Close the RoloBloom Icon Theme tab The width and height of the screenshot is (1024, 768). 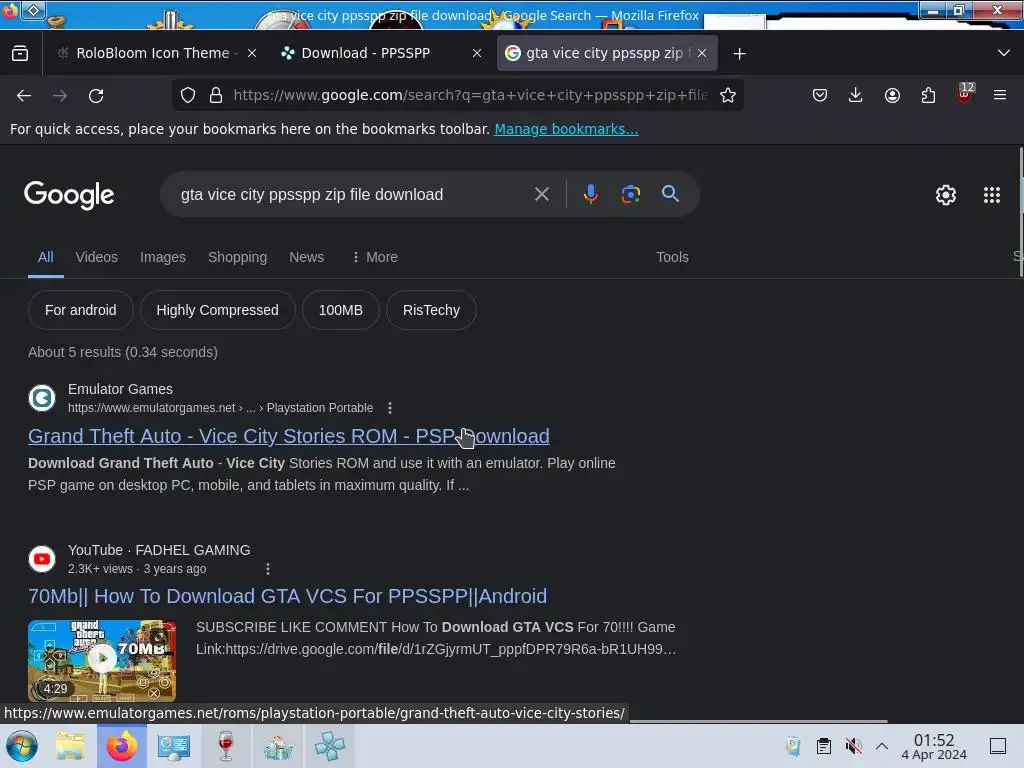click(x=252, y=54)
